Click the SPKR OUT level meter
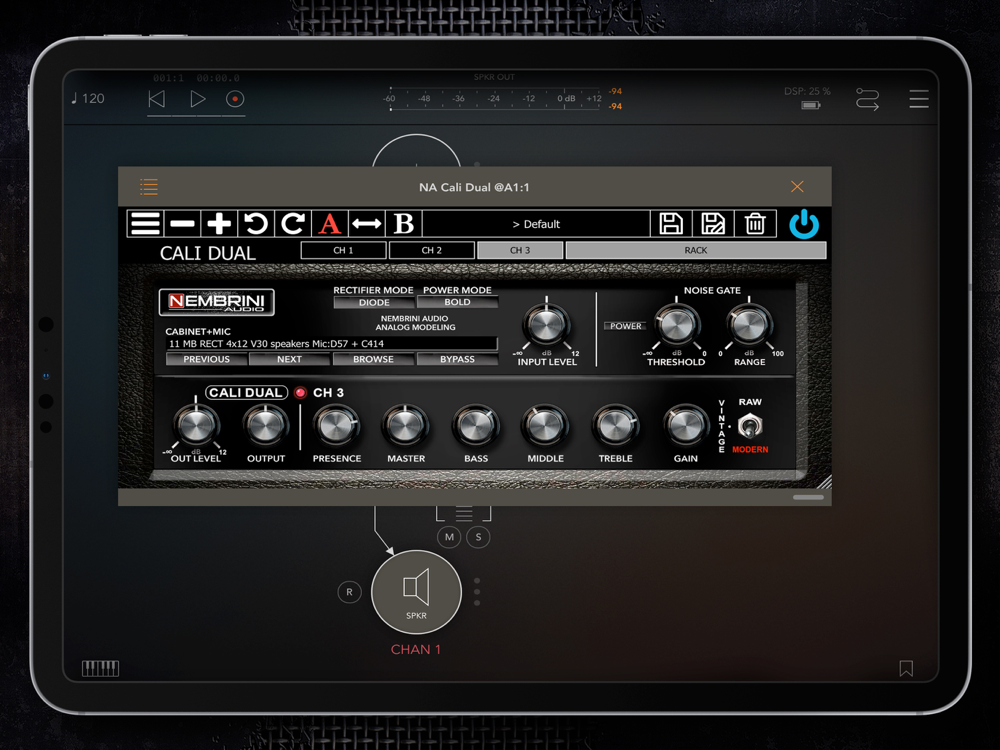This screenshot has height=750, width=1000. pyautogui.click(x=494, y=99)
